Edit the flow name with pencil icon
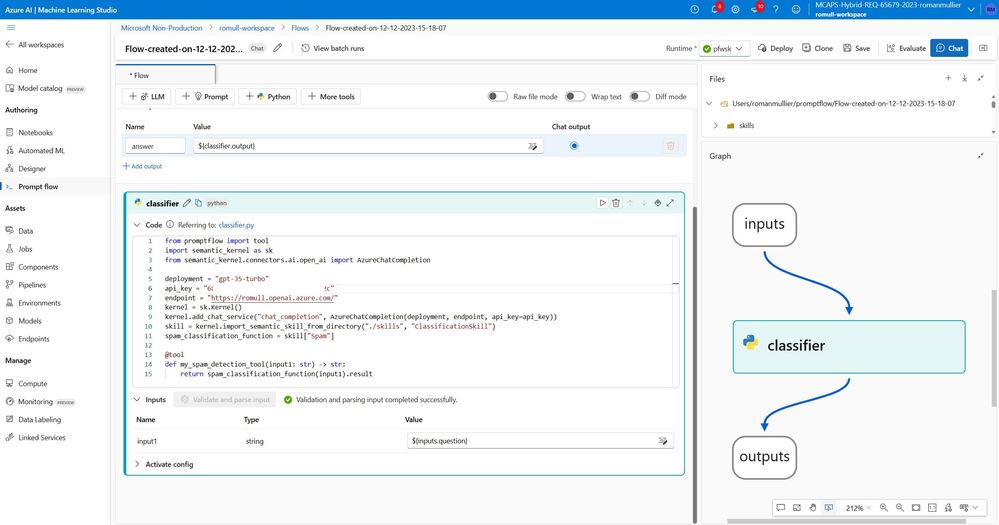The image size is (999, 525). click(278, 48)
